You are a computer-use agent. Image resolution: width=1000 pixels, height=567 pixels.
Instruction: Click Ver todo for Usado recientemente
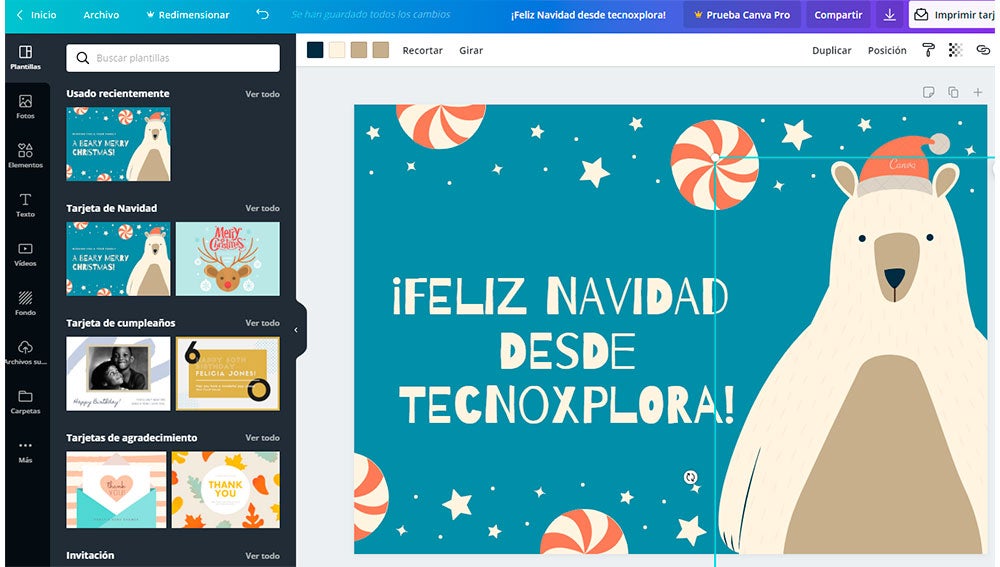point(262,94)
